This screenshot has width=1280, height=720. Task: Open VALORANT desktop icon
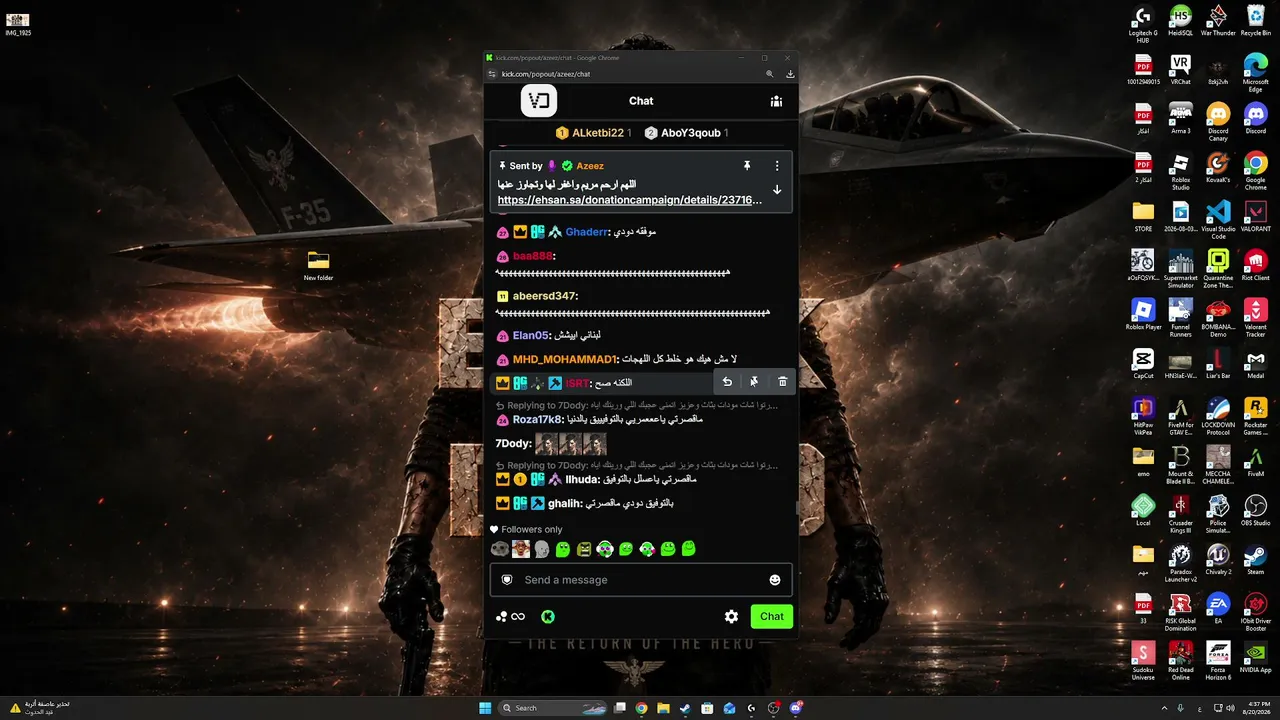(x=1256, y=216)
